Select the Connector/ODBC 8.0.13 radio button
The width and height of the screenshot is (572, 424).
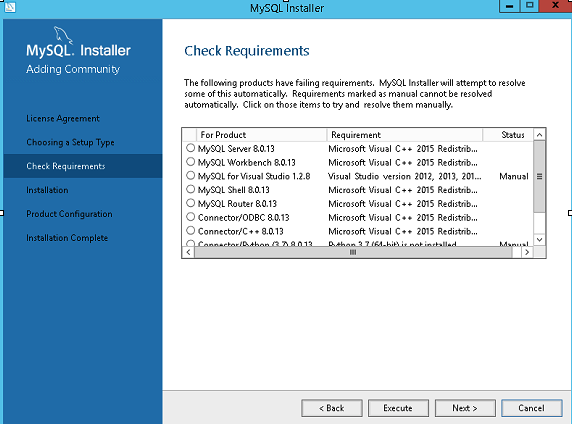click(190, 217)
